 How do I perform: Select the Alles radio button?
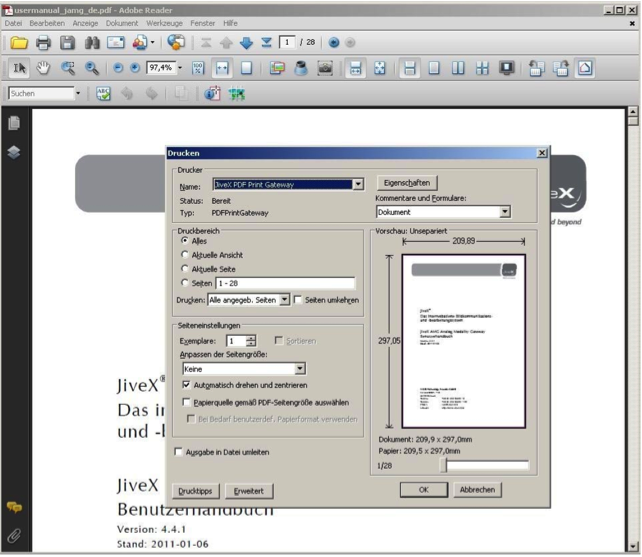tap(185, 240)
